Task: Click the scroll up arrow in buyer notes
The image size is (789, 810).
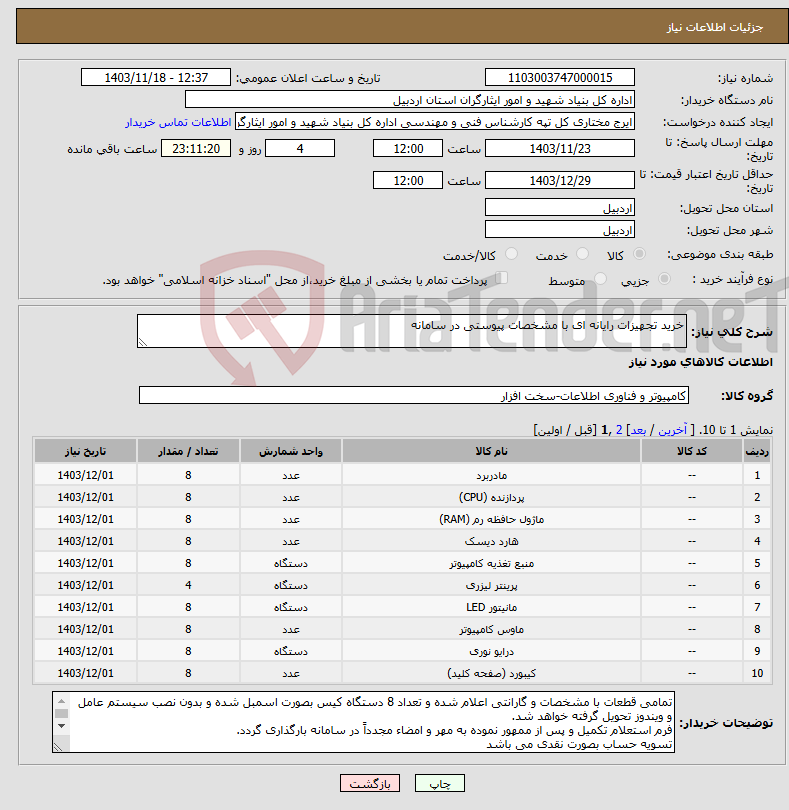Action: coord(61,701)
